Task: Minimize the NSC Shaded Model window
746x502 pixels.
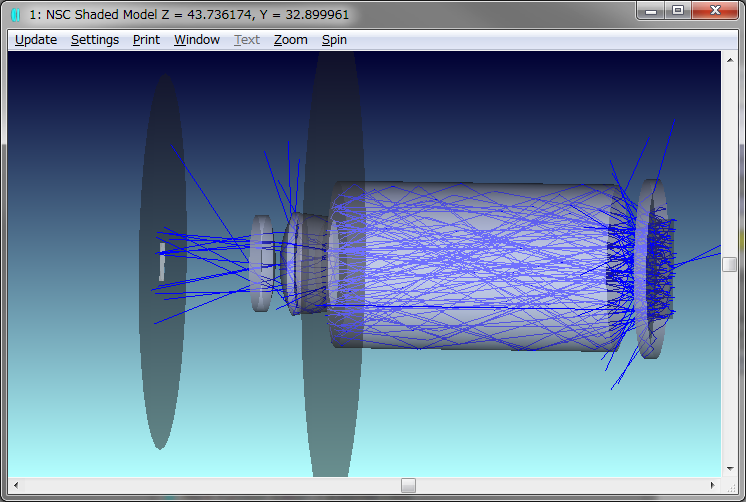Action: point(651,11)
